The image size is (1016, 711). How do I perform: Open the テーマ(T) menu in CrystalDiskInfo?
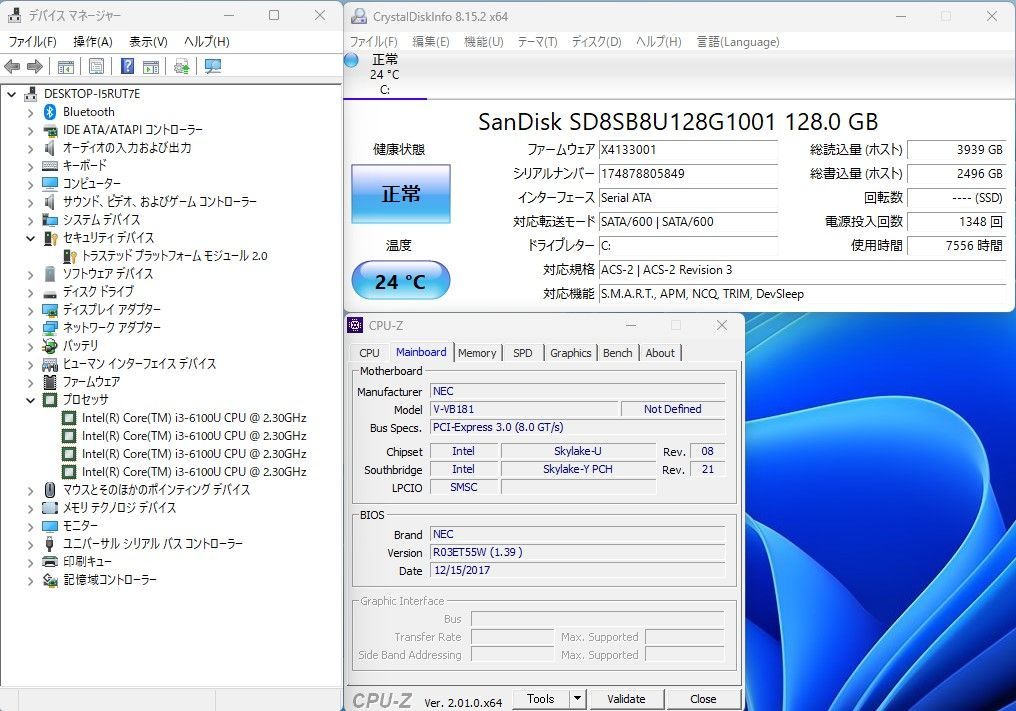[537, 41]
